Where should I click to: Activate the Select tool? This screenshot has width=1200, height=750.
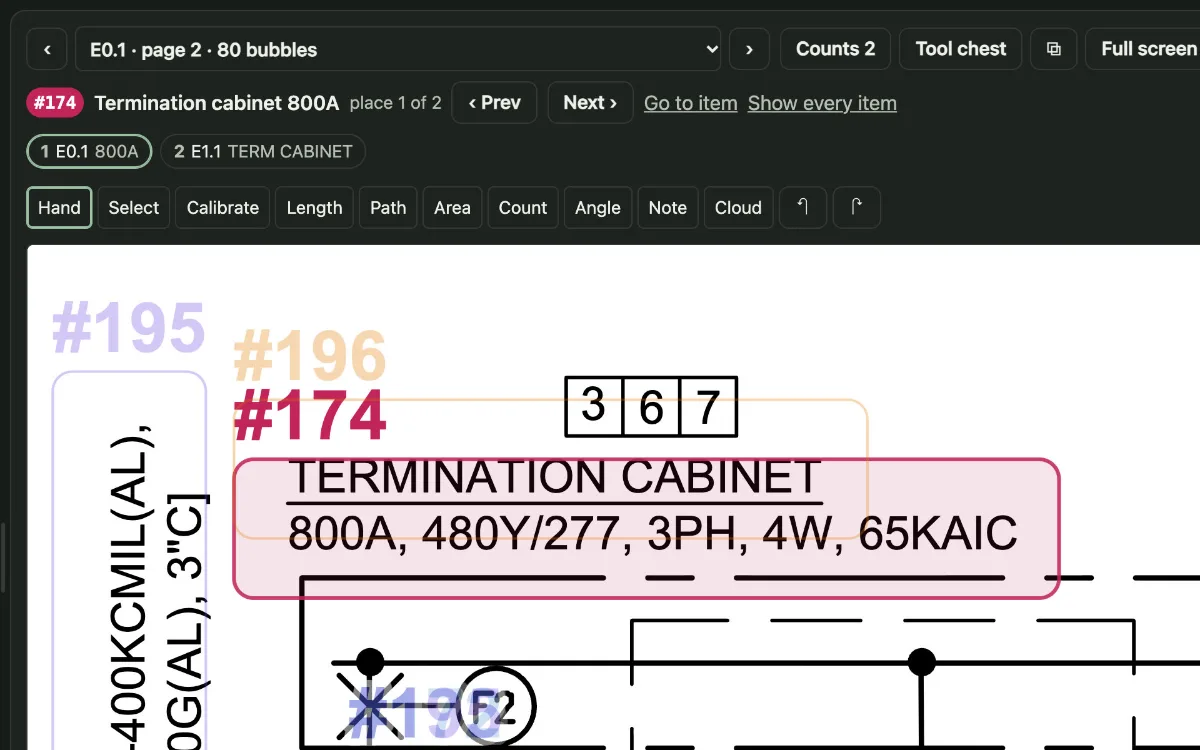(x=134, y=208)
